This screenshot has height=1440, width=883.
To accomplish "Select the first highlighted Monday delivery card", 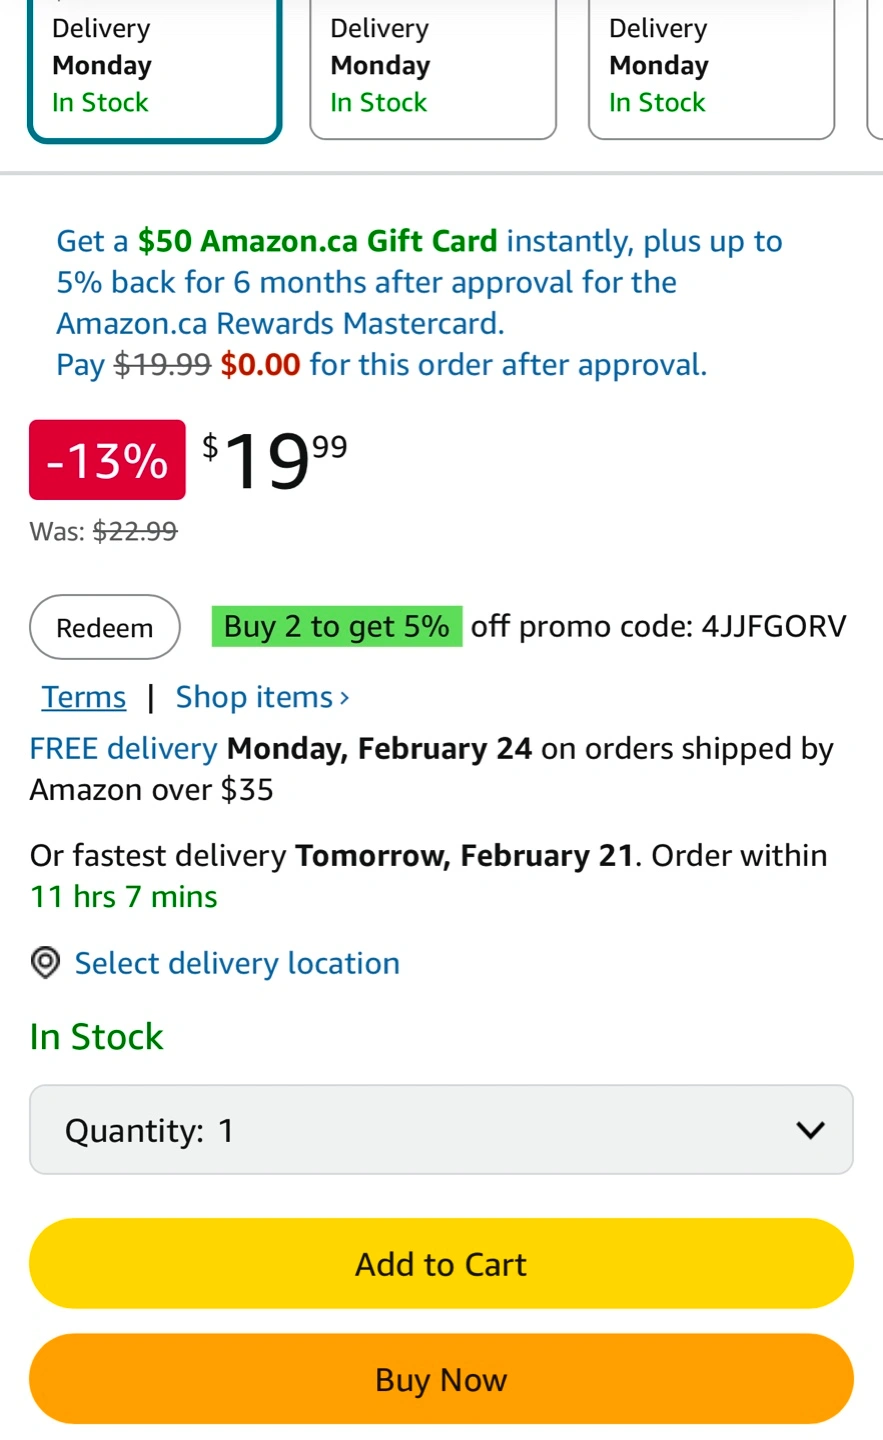I will tap(154, 68).
